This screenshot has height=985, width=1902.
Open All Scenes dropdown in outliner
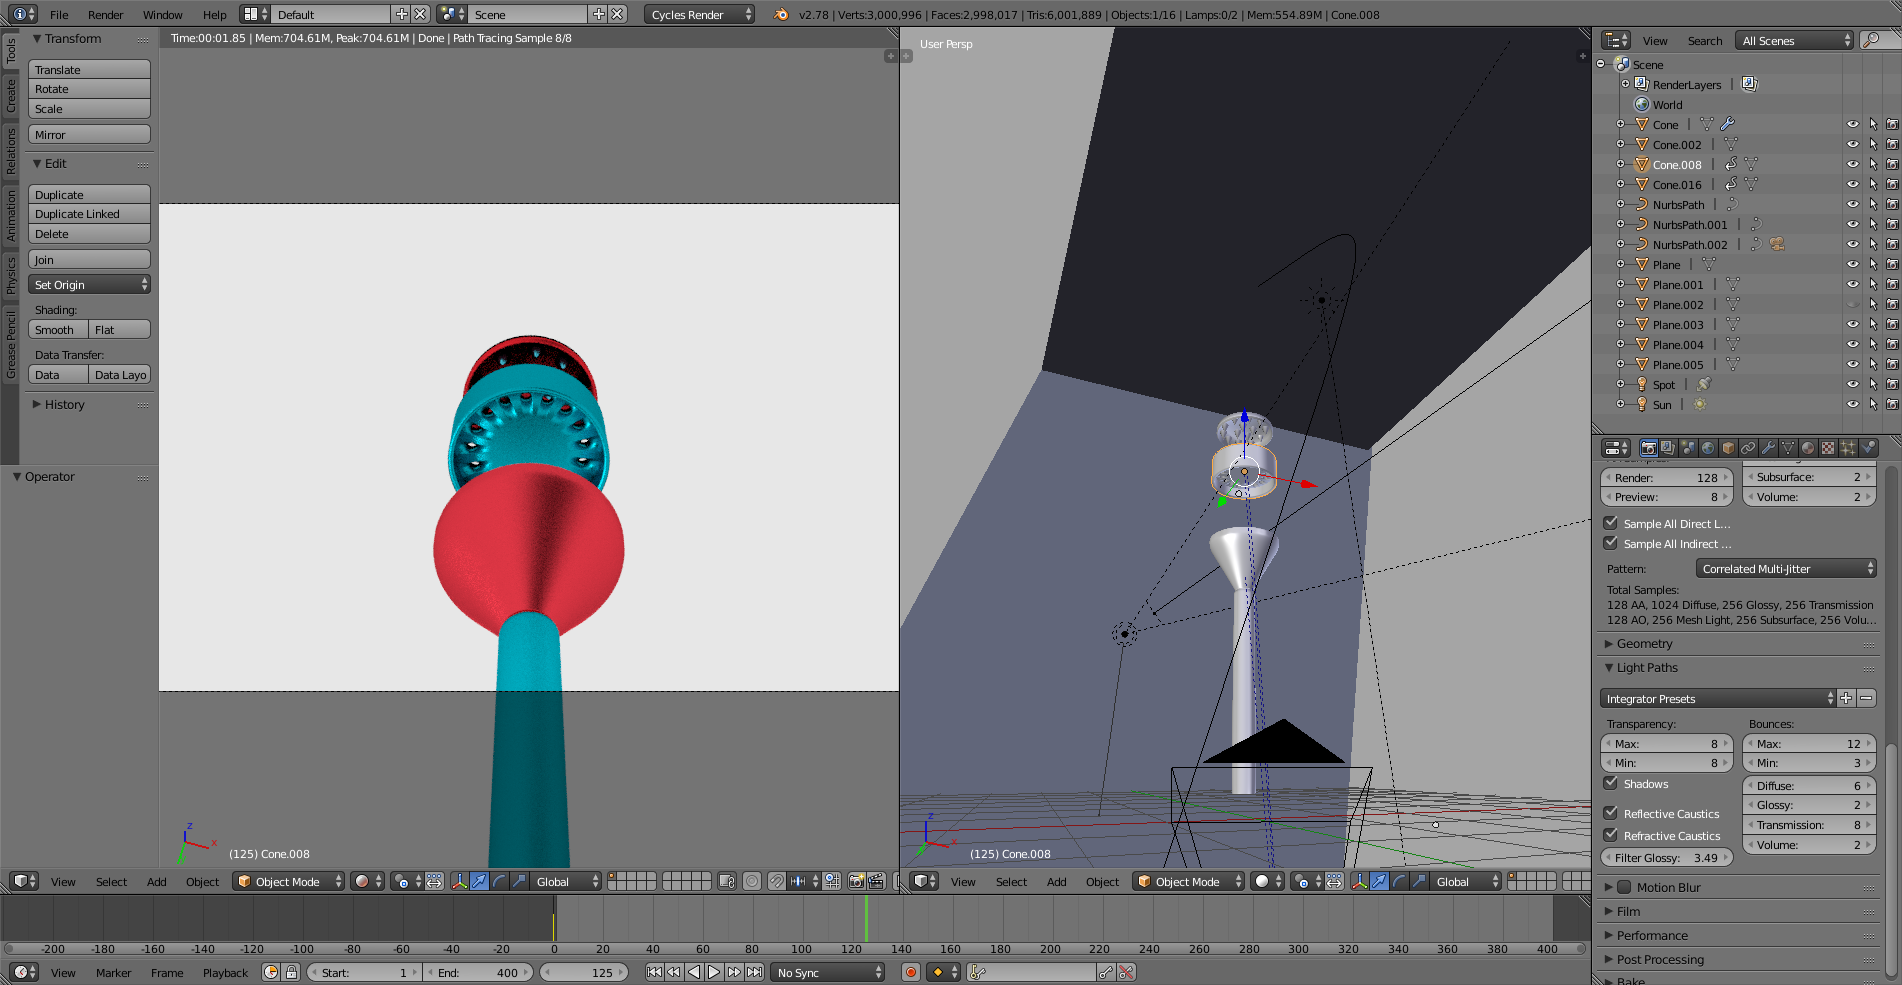1795,40
